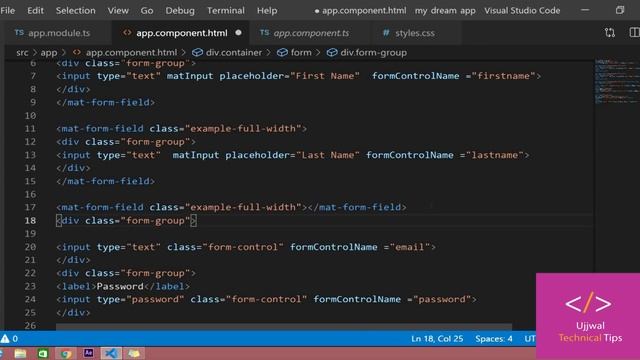This screenshot has width=640, height=360.
Task: Open Google Chrome from the taskbar
Action: (65, 353)
